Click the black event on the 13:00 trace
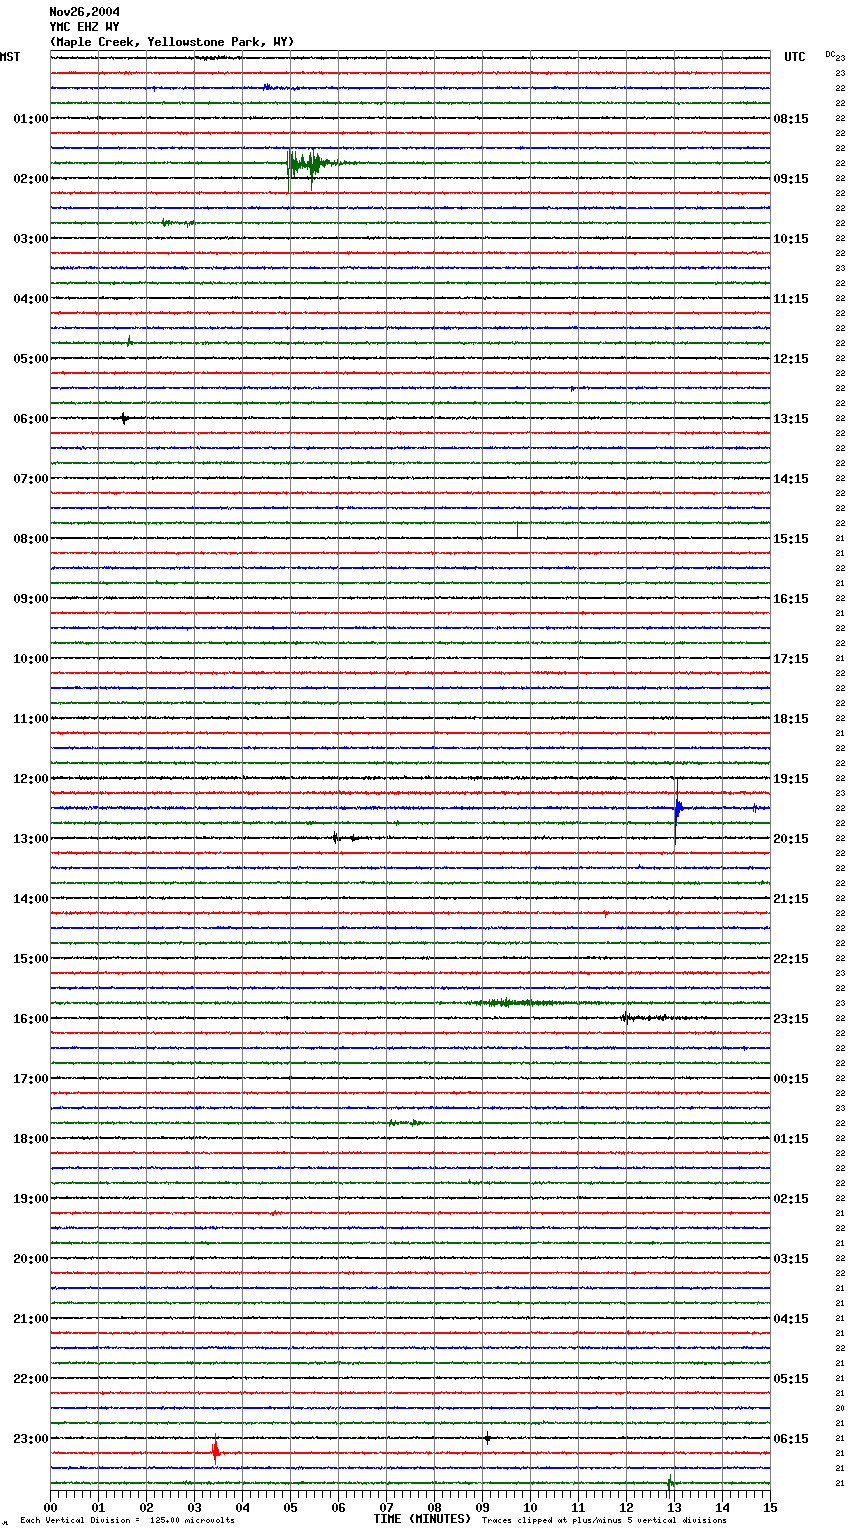 (x=345, y=838)
